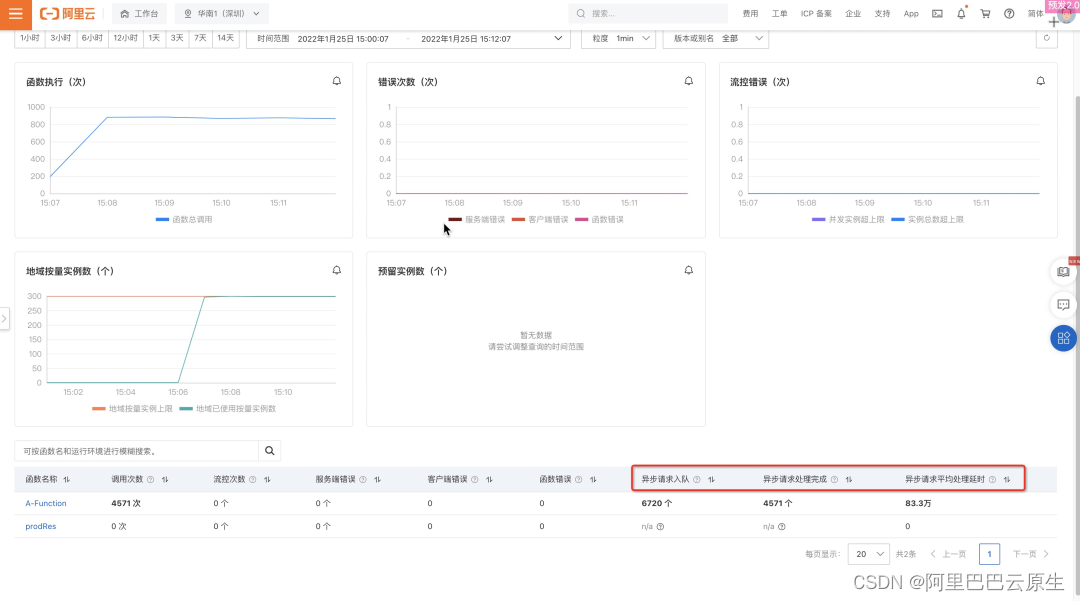Select the 12小时 time range tab
1080x601 pixels.
125,39
